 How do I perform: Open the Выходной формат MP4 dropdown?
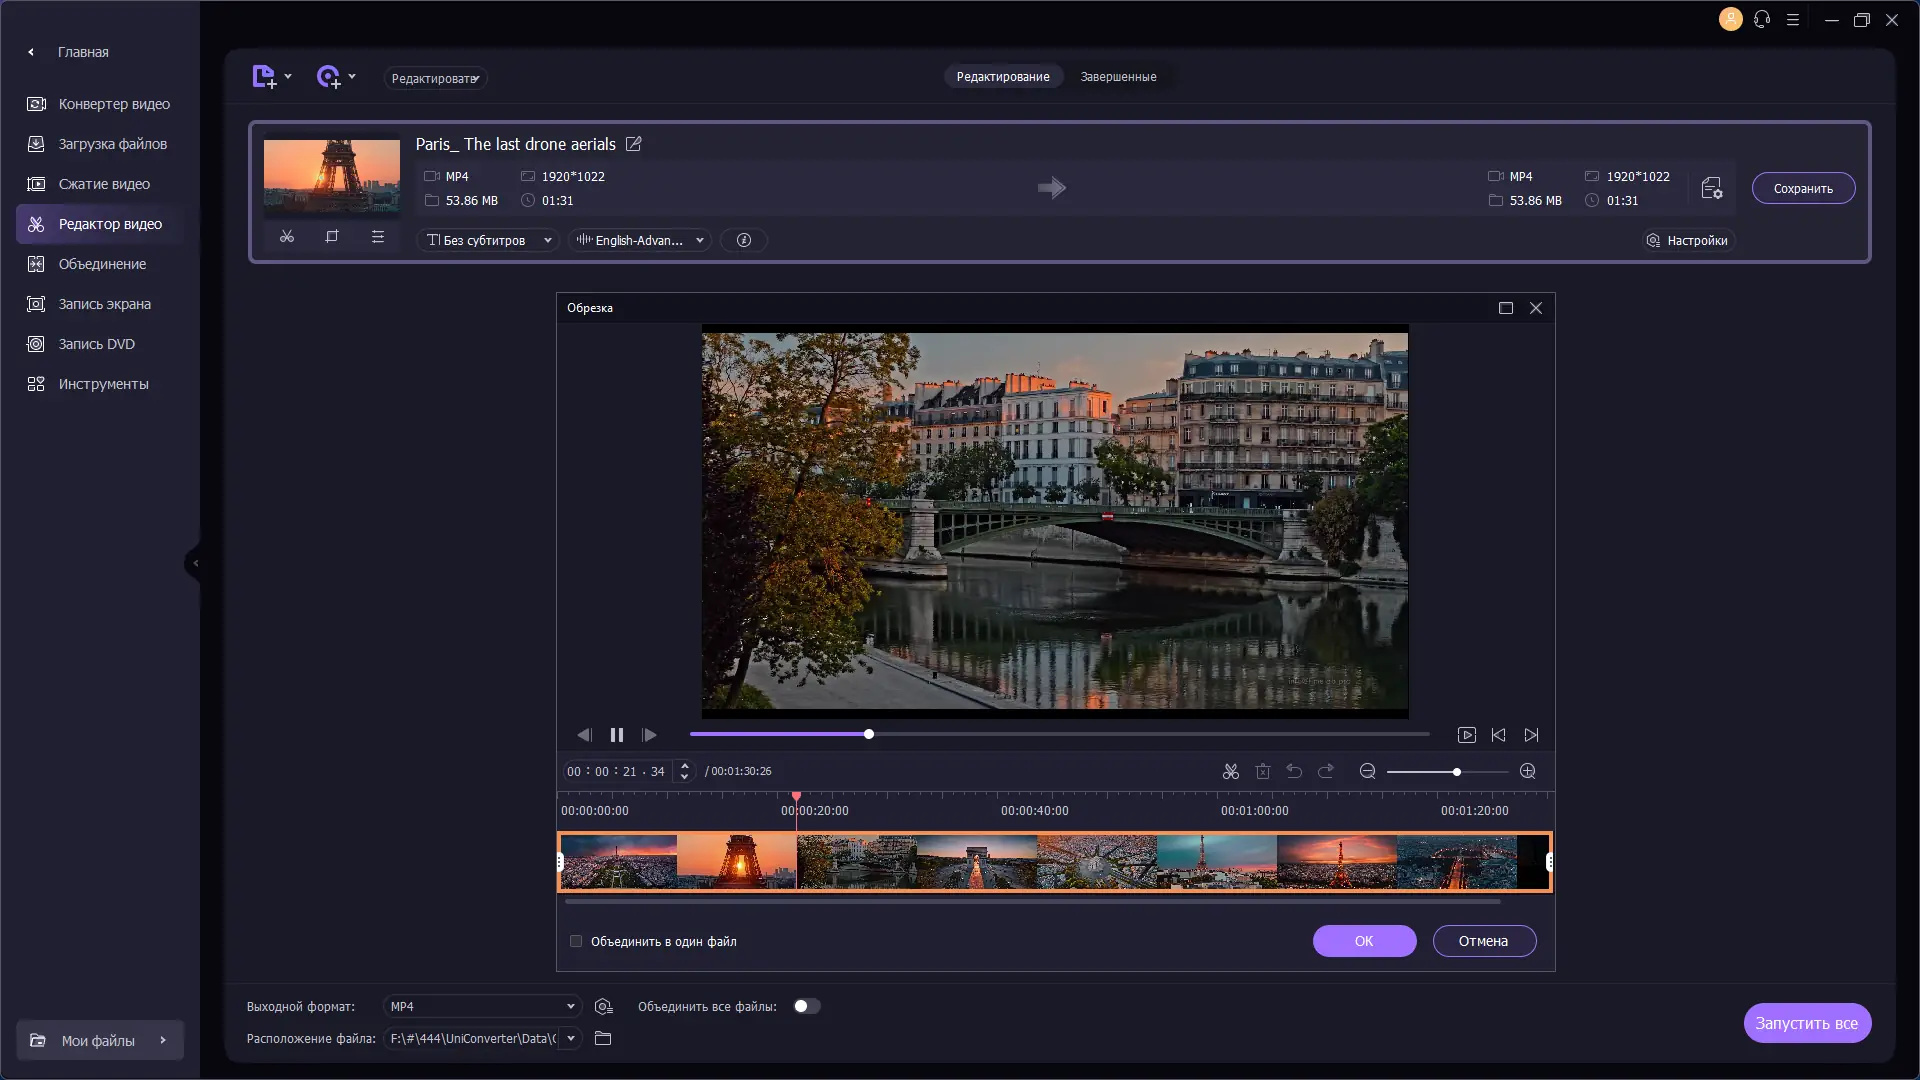(x=482, y=1006)
